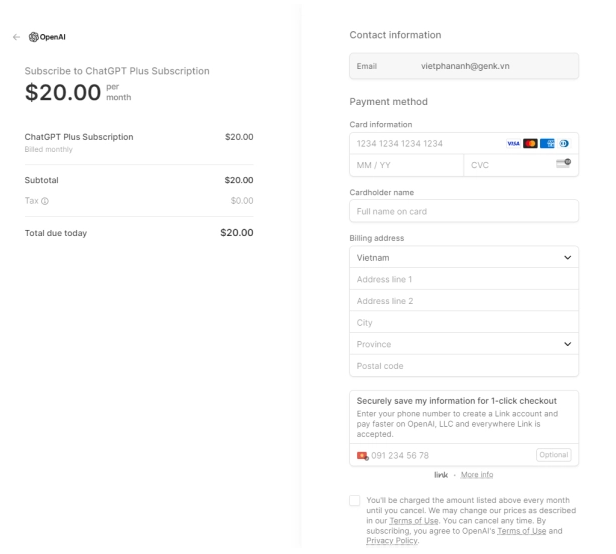The height and width of the screenshot is (554, 616).
Task: Expand the Province dropdown
Action: pyautogui.click(x=464, y=344)
